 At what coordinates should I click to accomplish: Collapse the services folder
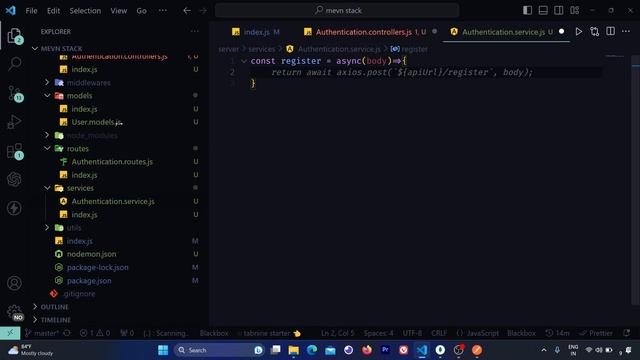[47, 188]
